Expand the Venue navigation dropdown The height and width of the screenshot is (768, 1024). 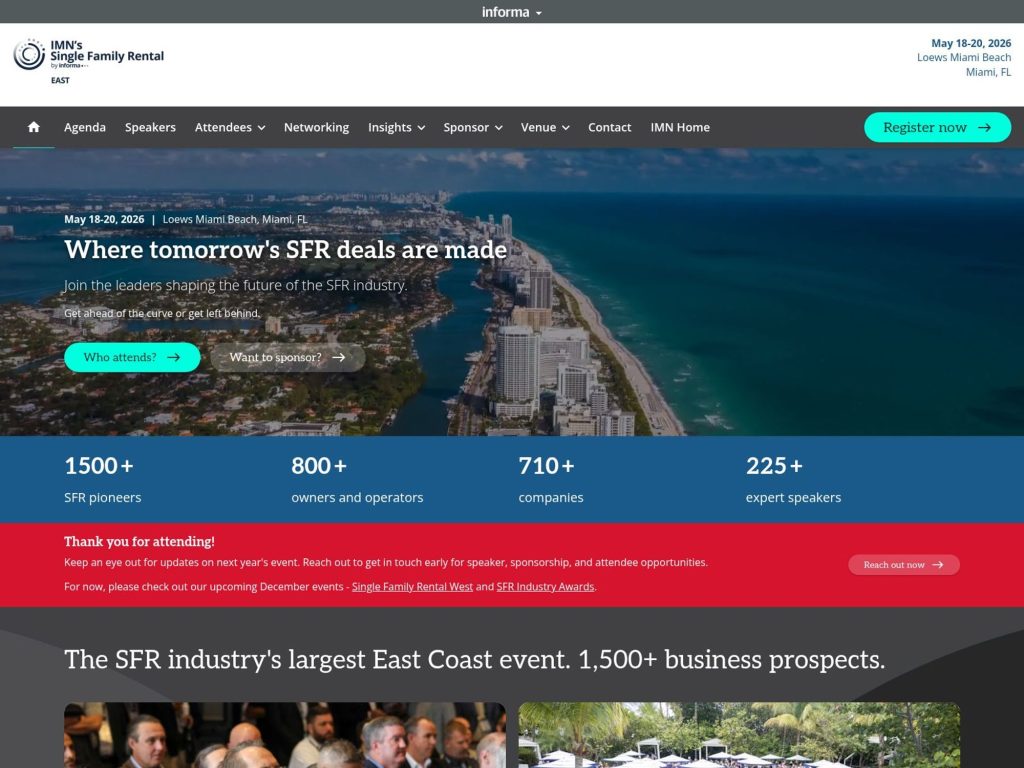[x=544, y=127]
